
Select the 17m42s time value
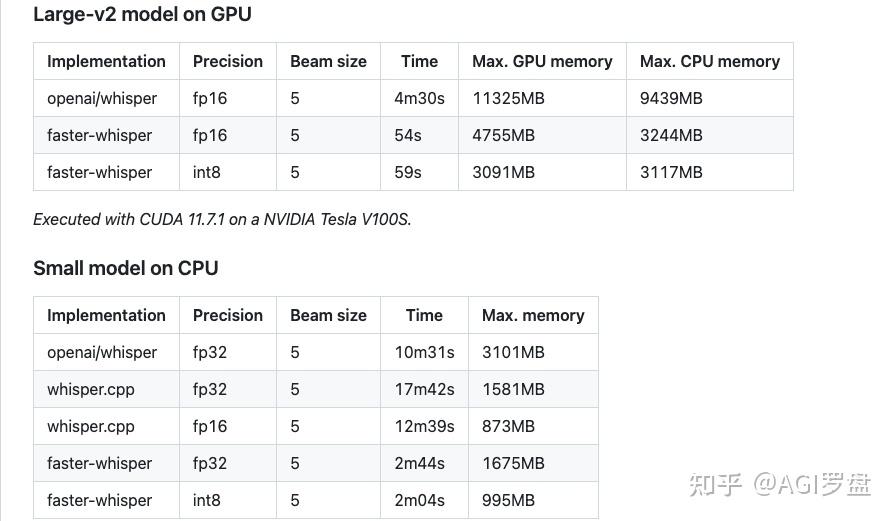click(424, 389)
